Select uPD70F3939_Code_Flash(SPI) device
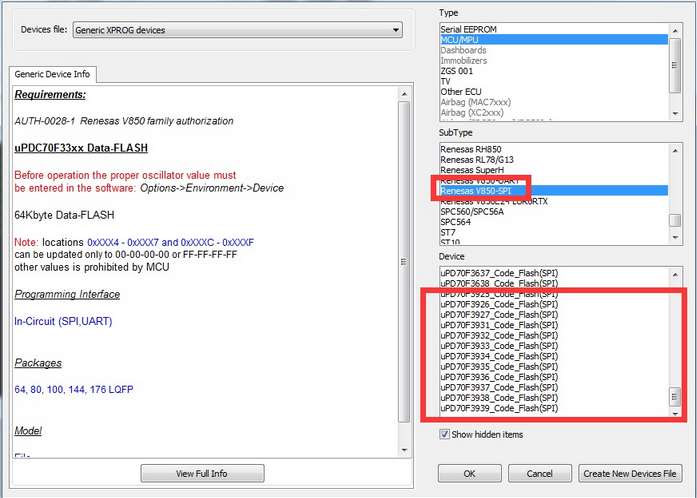The width and height of the screenshot is (697, 498). pyautogui.click(x=553, y=408)
